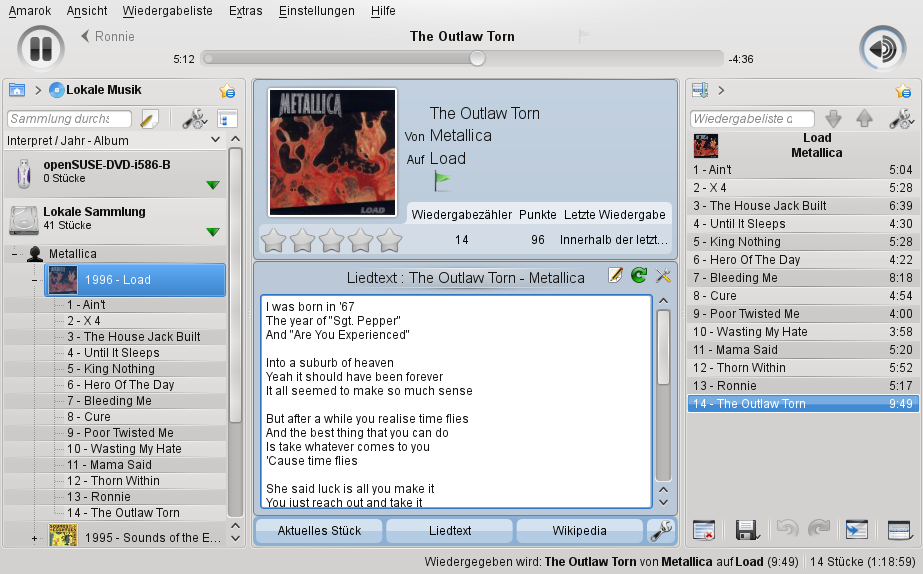Click the playlist undo arrow

pos(788,529)
